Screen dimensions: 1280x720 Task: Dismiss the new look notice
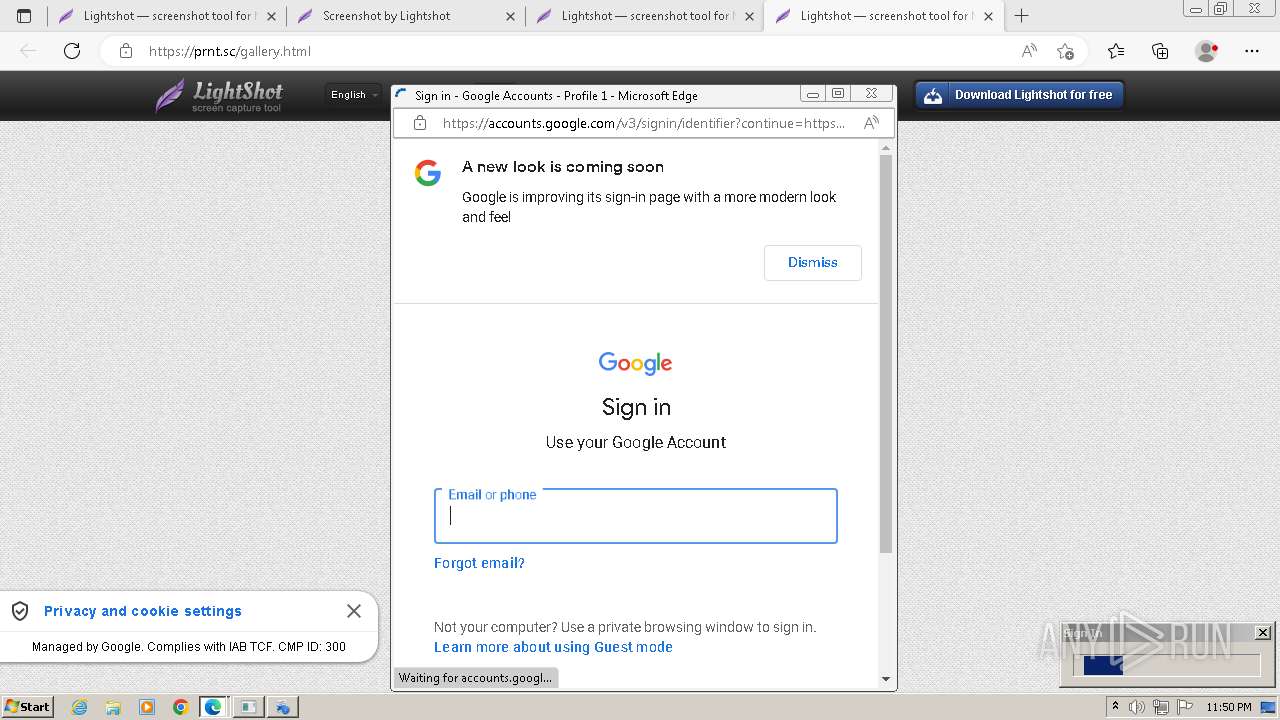(812, 262)
